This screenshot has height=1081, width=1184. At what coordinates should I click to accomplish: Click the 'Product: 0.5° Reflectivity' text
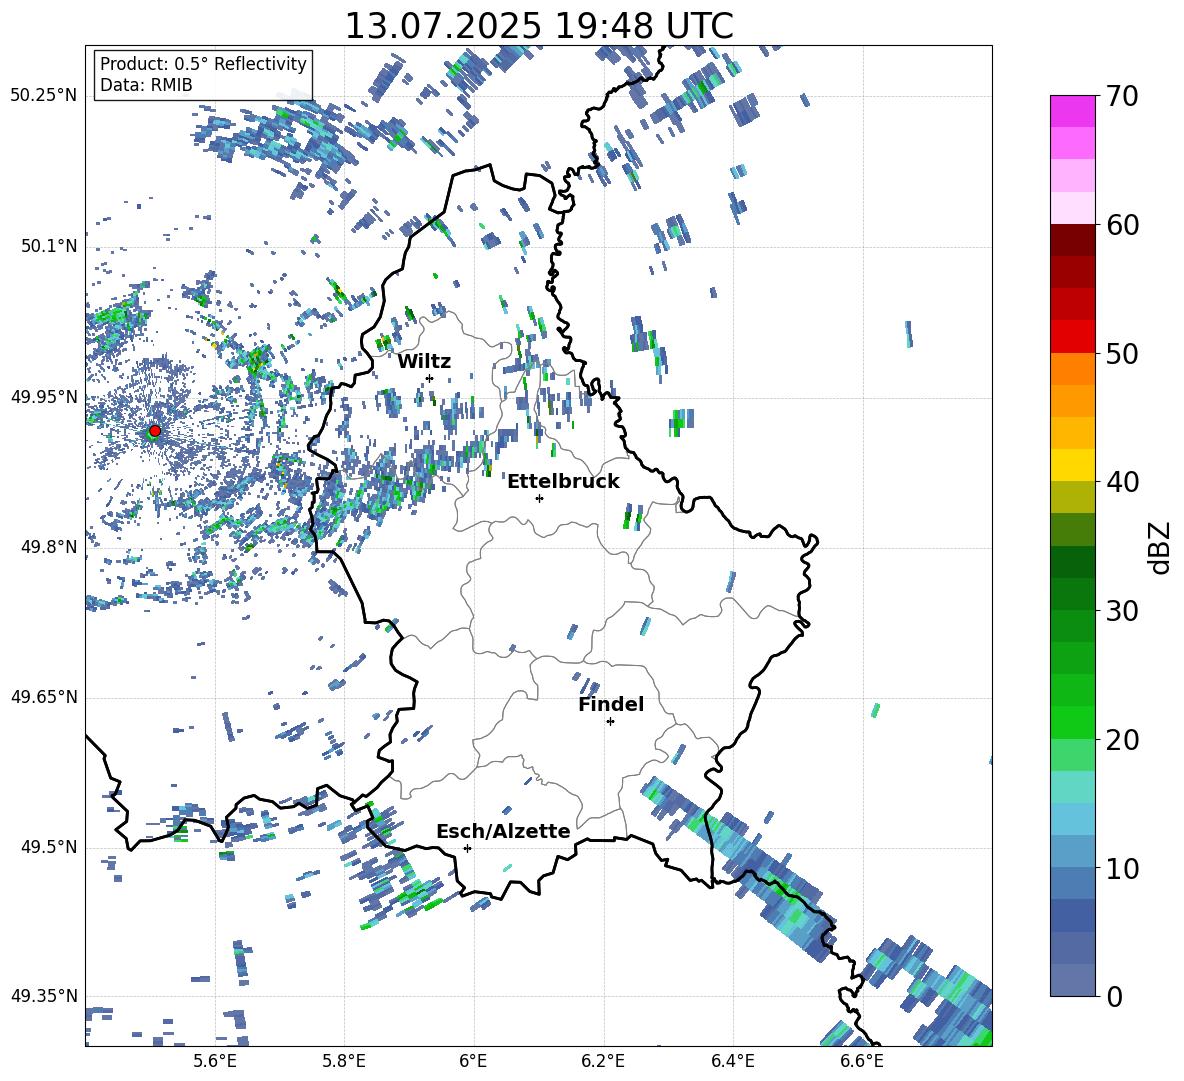(x=204, y=64)
